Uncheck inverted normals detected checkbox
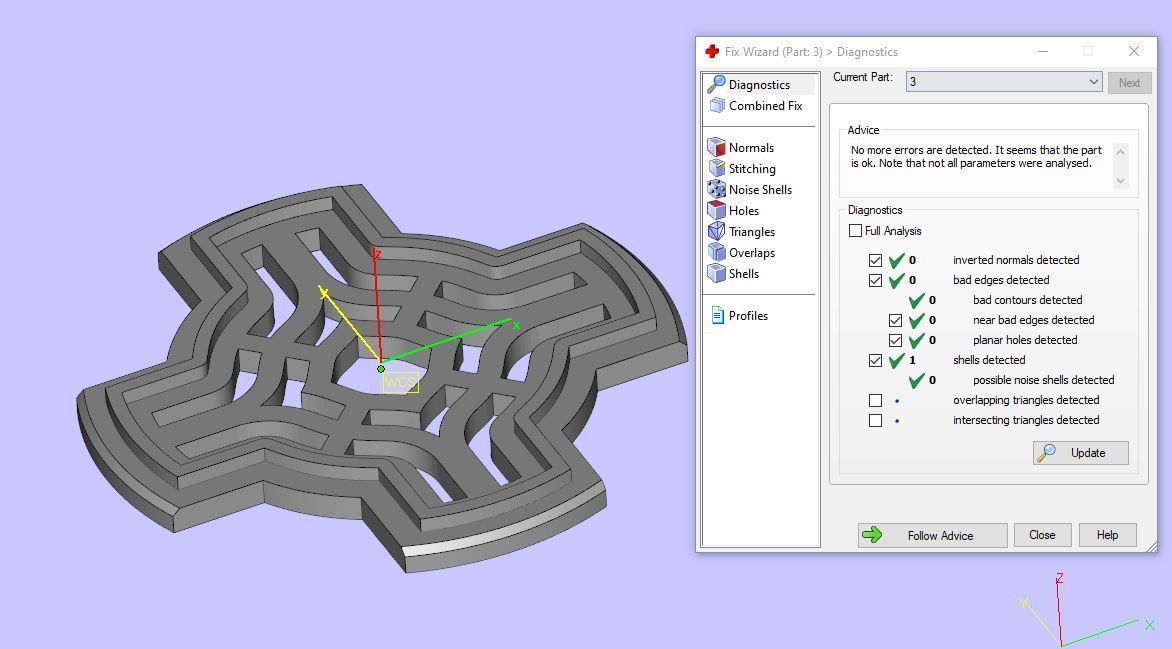1172x649 pixels. [x=875, y=260]
